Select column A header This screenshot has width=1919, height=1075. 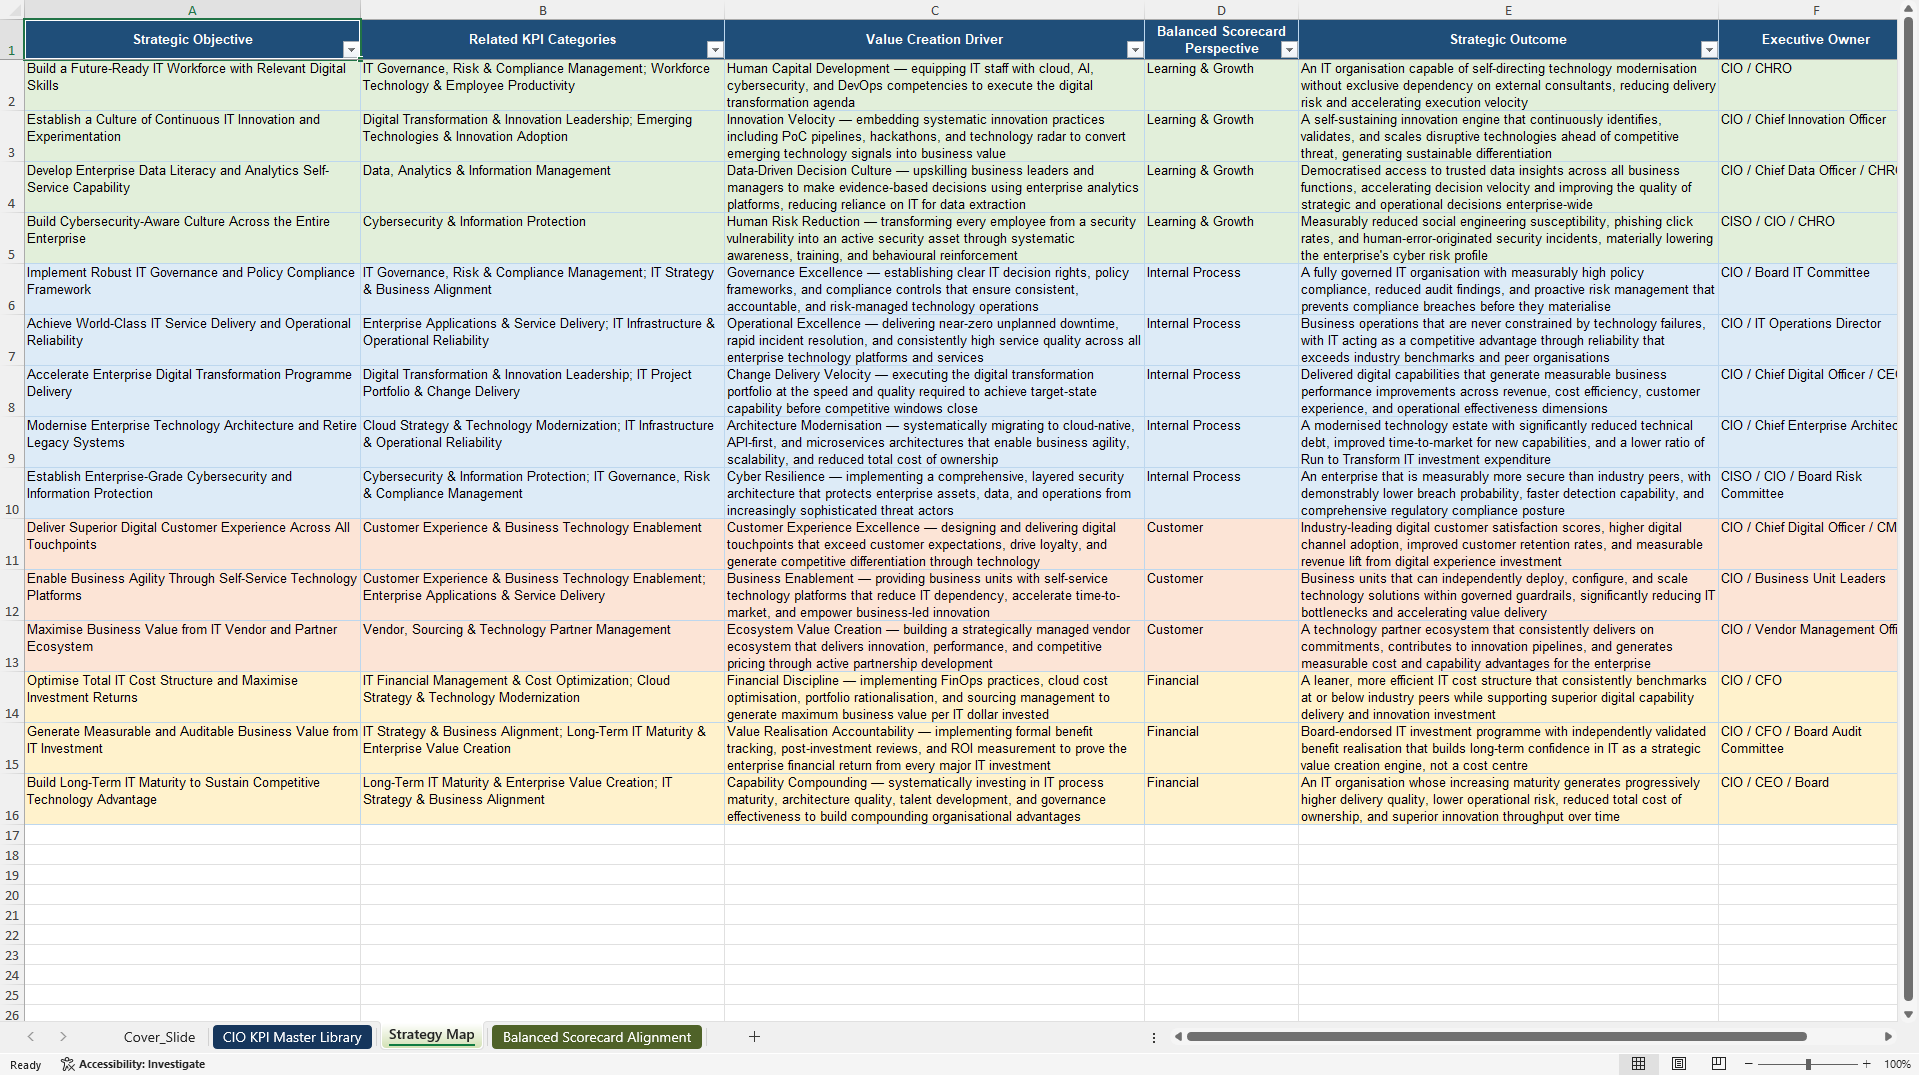[192, 10]
